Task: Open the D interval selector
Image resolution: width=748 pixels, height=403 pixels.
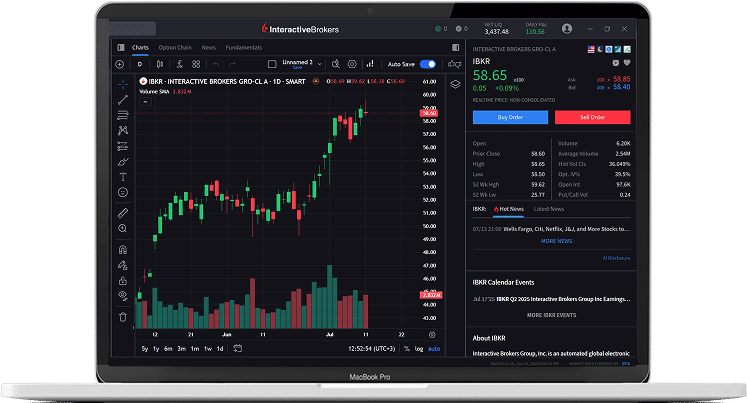Action: coord(140,64)
